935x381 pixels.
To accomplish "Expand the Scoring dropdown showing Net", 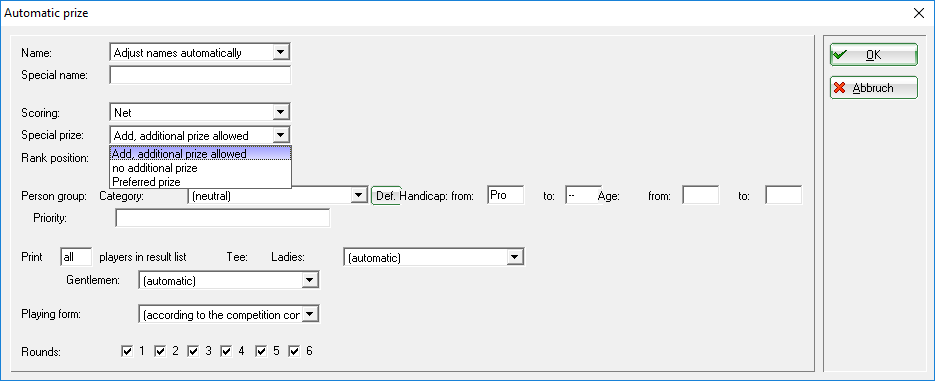I will click(200, 112).
